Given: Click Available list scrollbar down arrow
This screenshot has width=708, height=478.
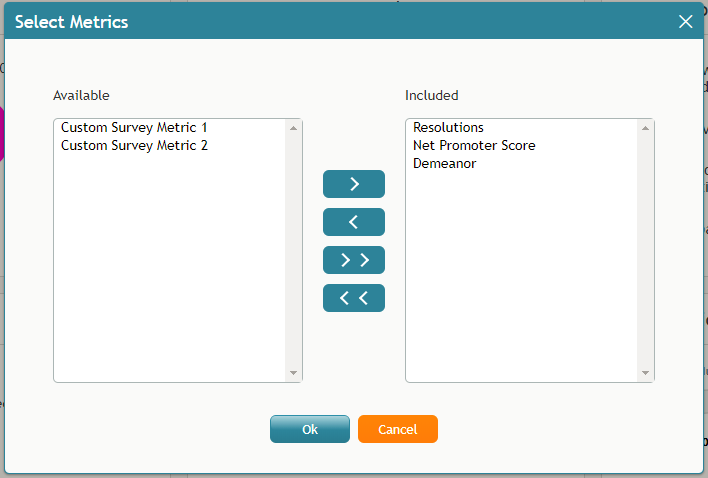Looking at the screenshot, I should tap(293, 373).
